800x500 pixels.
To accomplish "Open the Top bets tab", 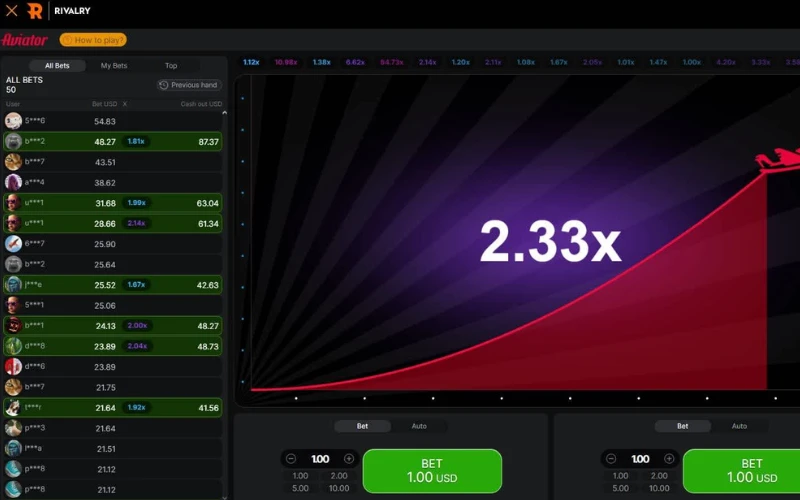I will tap(171, 66).
